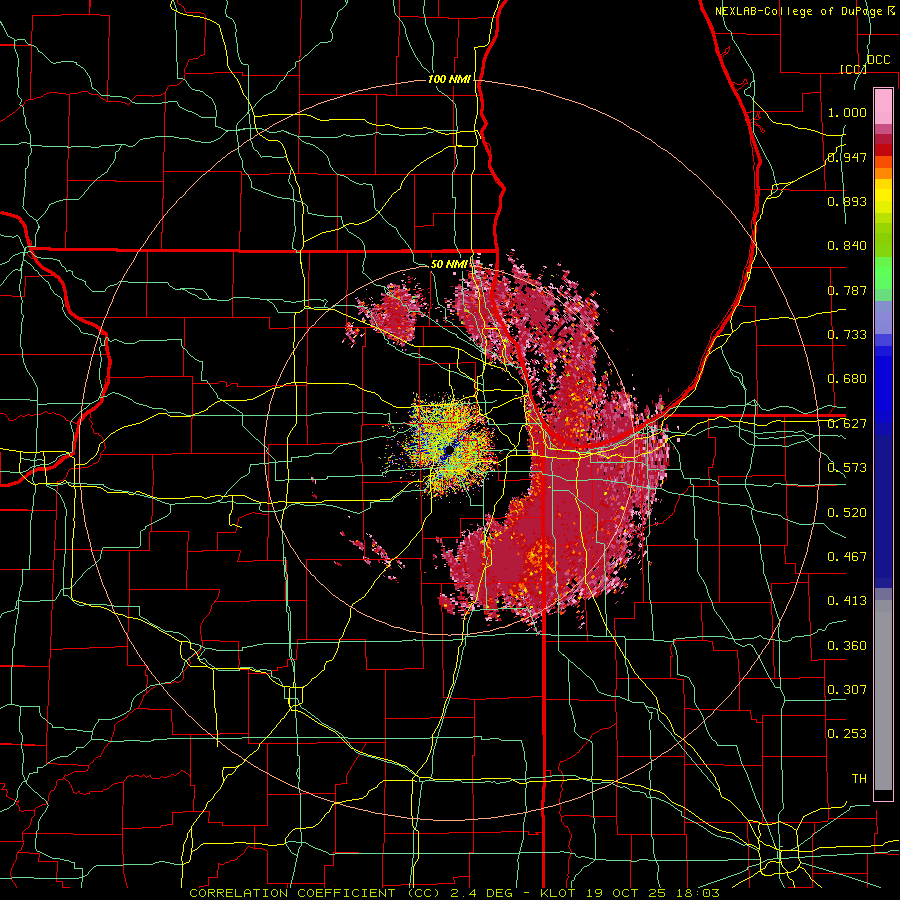Click the [CC] units label
The image size is (900, 900).
point(853,69)
